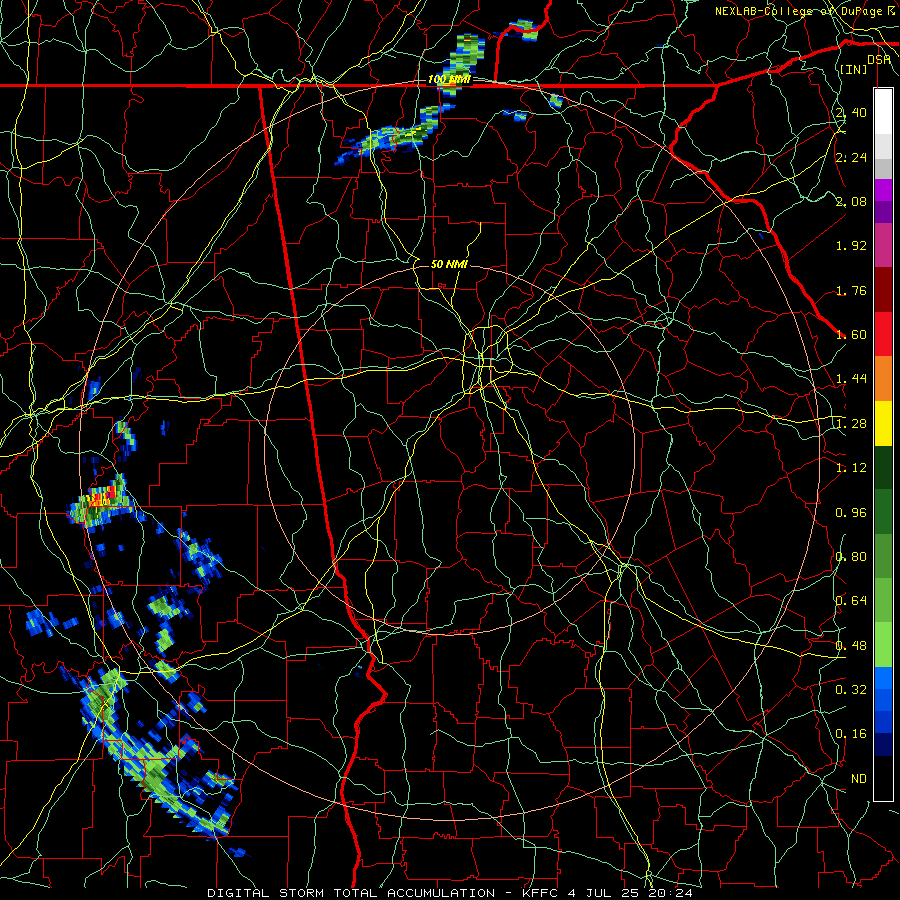Viewport: 900px width, 900px height.
Task: Click the 100 NMI range ring label
Action: click(449, 79)
